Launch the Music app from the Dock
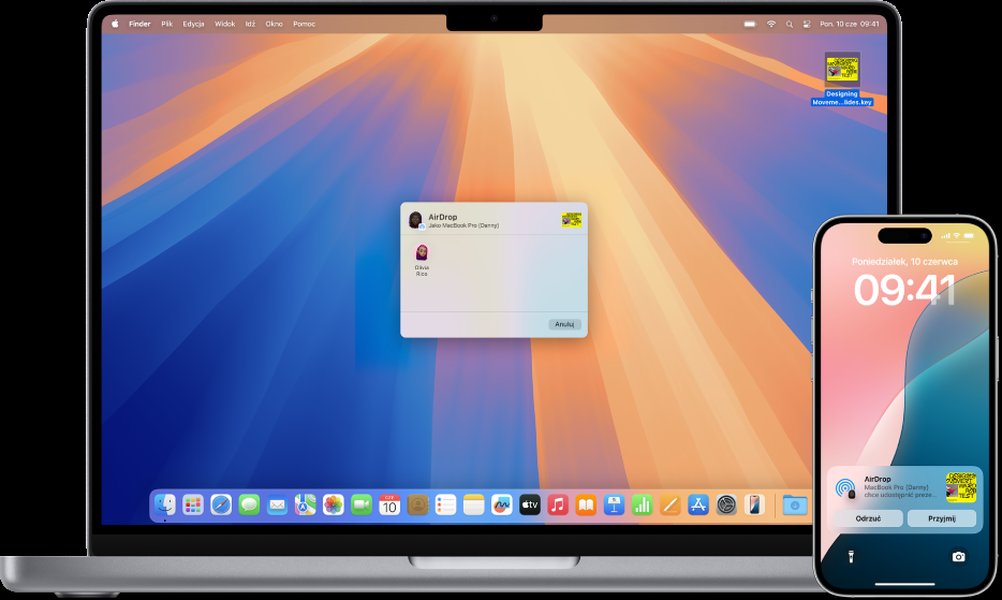1002x600 pixels. pos(558,505)
